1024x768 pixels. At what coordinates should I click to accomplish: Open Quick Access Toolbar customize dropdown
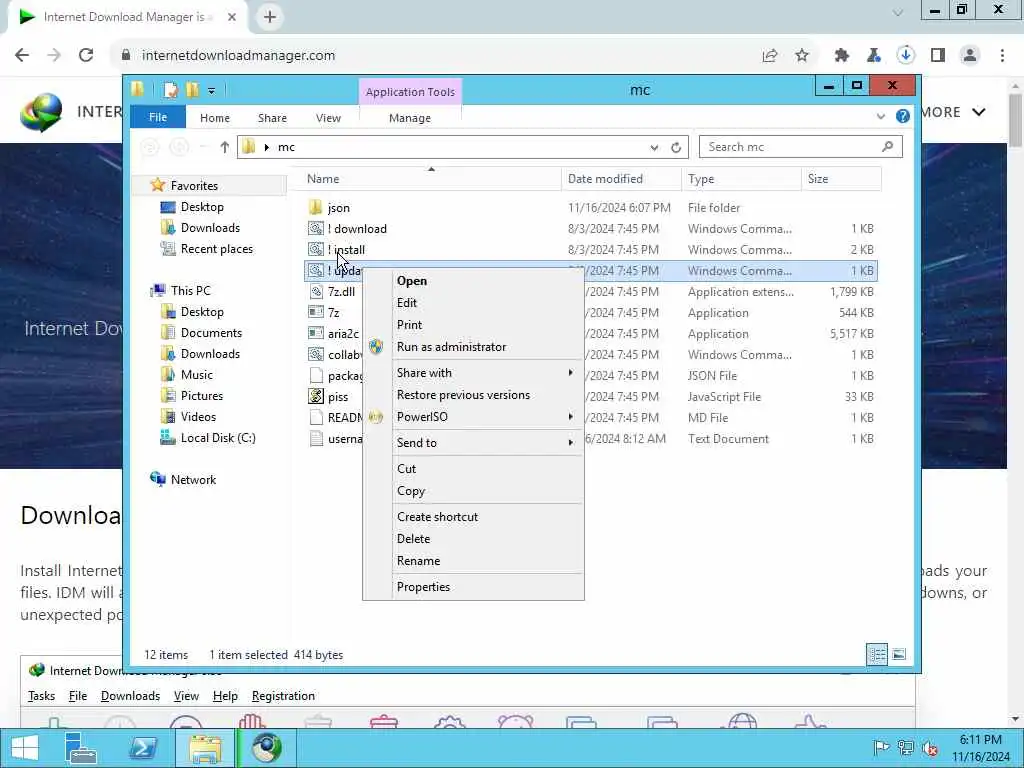coord(211,91)
